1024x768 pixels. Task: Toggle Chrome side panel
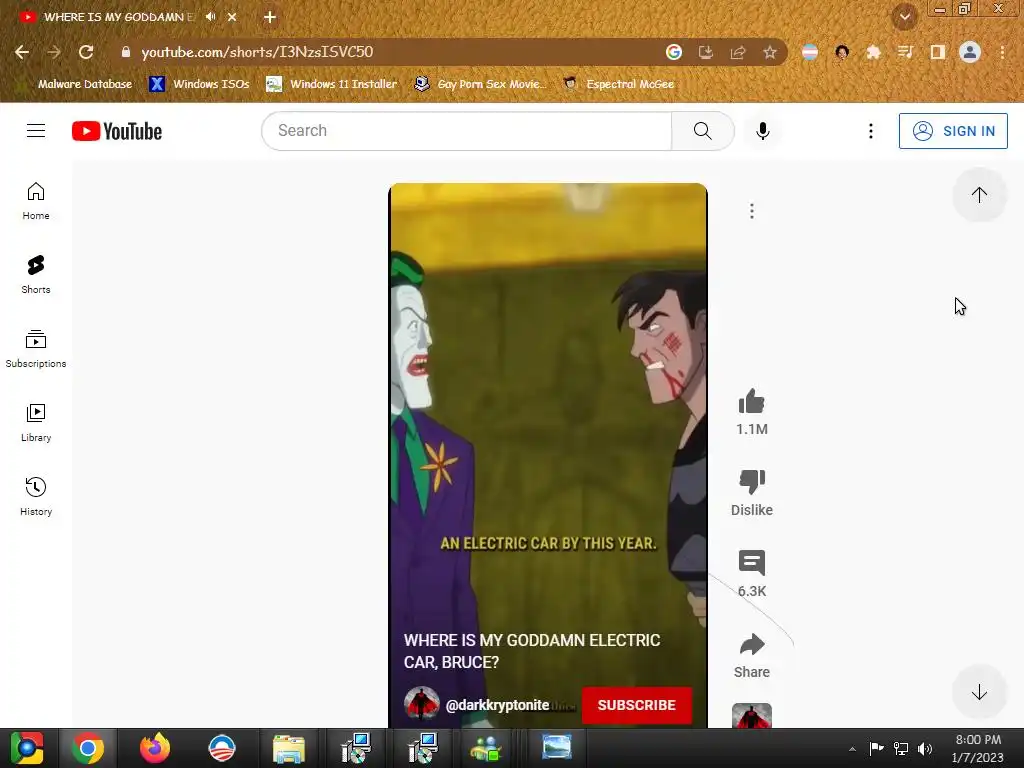point(938,52)
